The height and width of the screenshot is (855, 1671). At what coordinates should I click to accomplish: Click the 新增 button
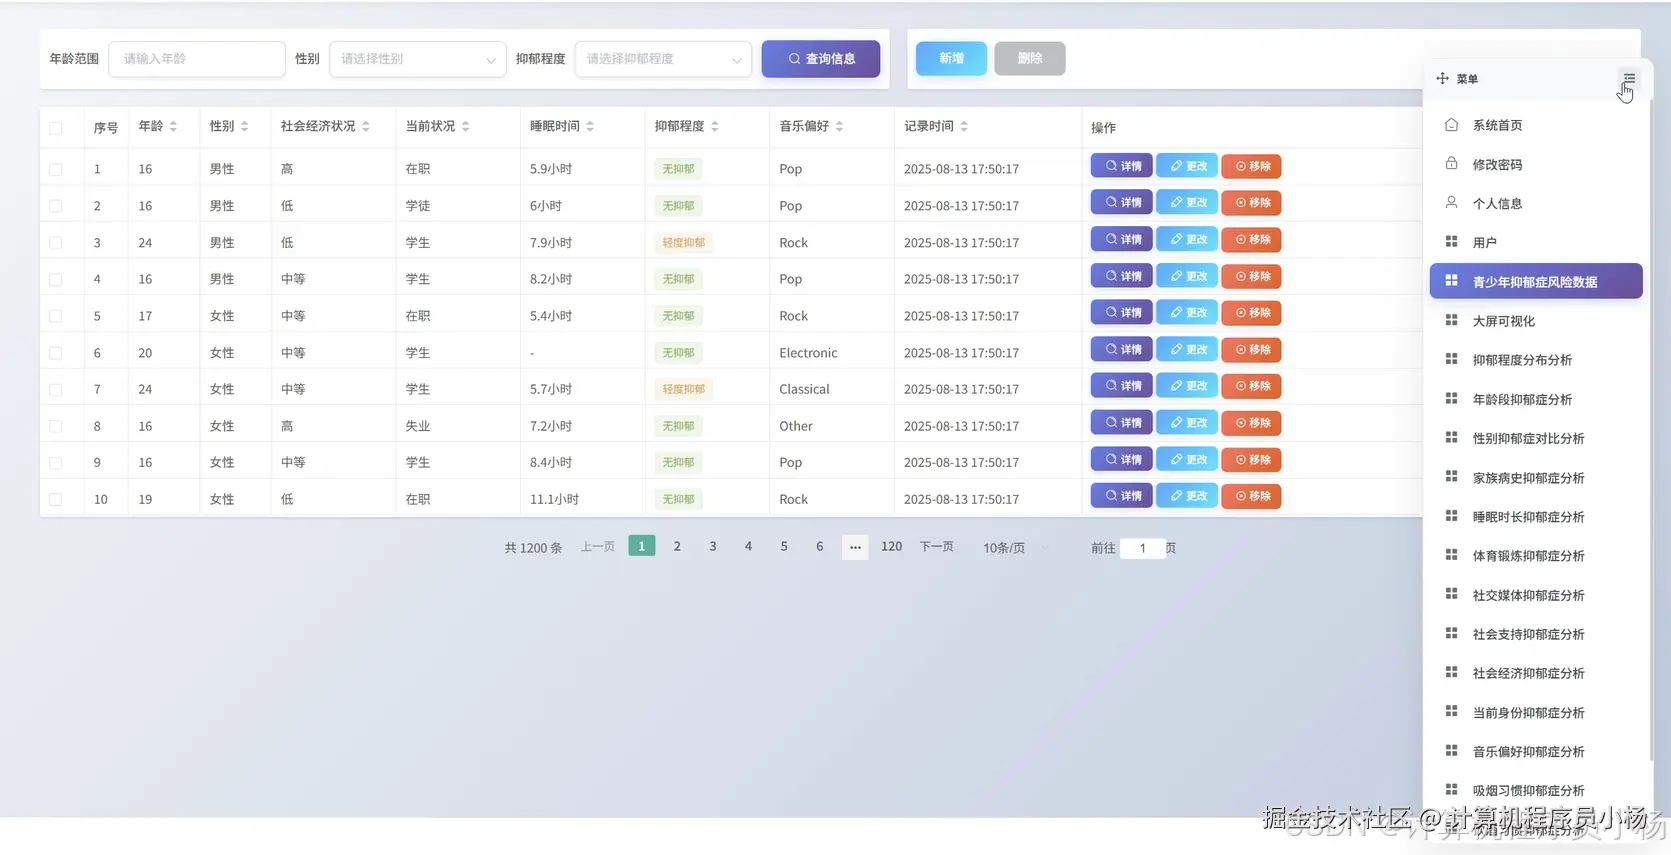pyautogui.click(x=951, y=59)
